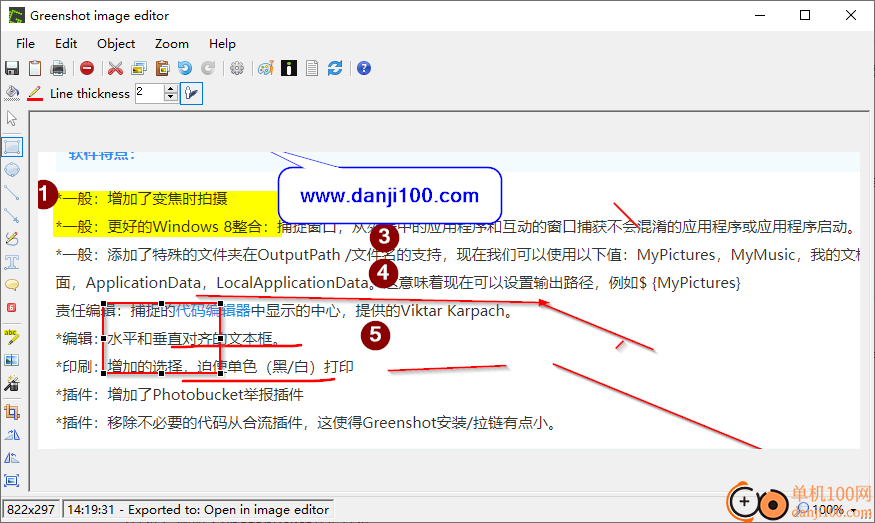Image resolution: width=875 pixels, height=523 pixels.
Task: Decrease line thickness with down arrow
Action: (x=171, y=97)
